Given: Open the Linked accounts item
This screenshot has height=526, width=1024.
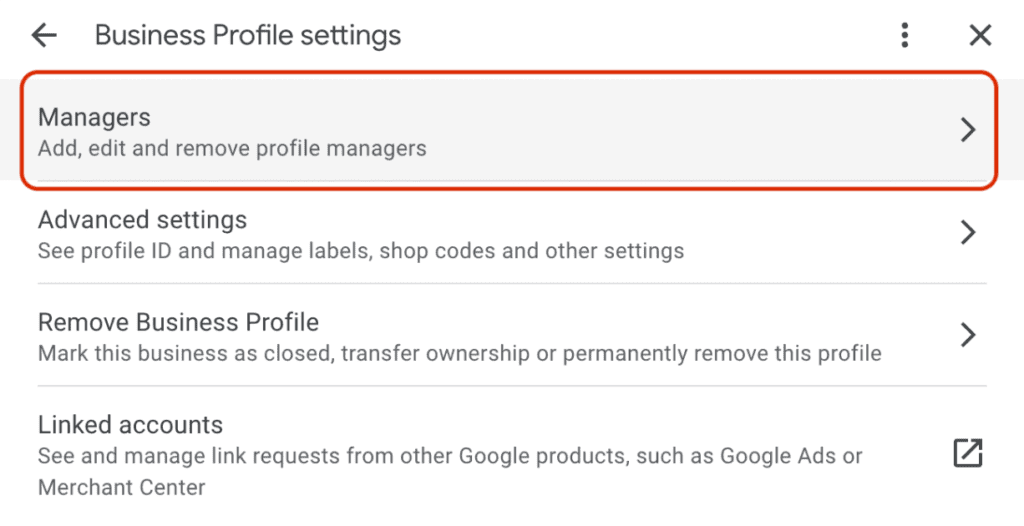Looking at the screenshot, I should click(x=130, y=425).
